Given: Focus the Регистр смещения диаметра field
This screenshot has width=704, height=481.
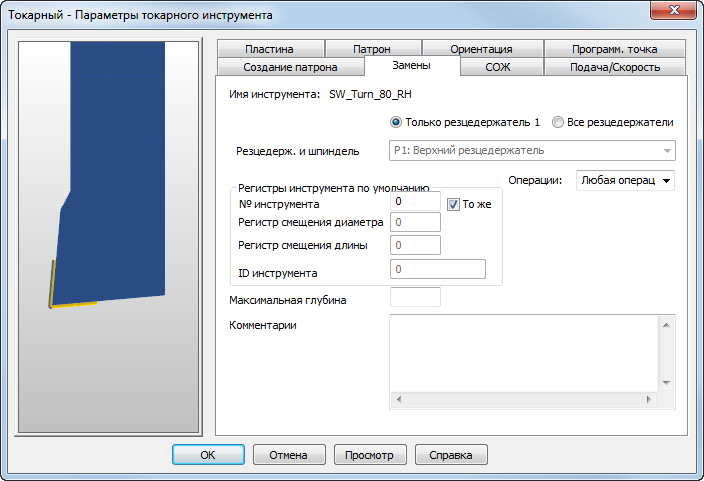Looking at the screenshot, I should coord(415,222).
